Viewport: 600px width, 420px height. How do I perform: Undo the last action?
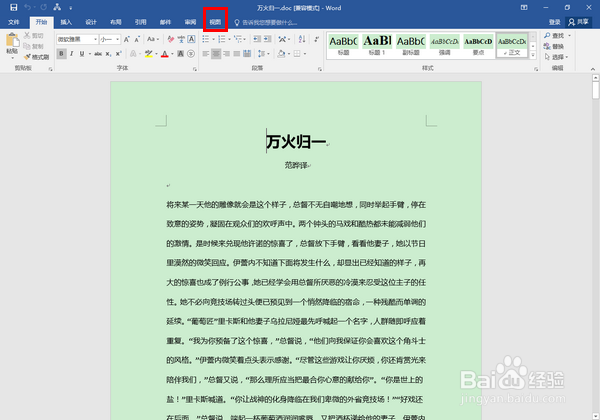[27, 7]
